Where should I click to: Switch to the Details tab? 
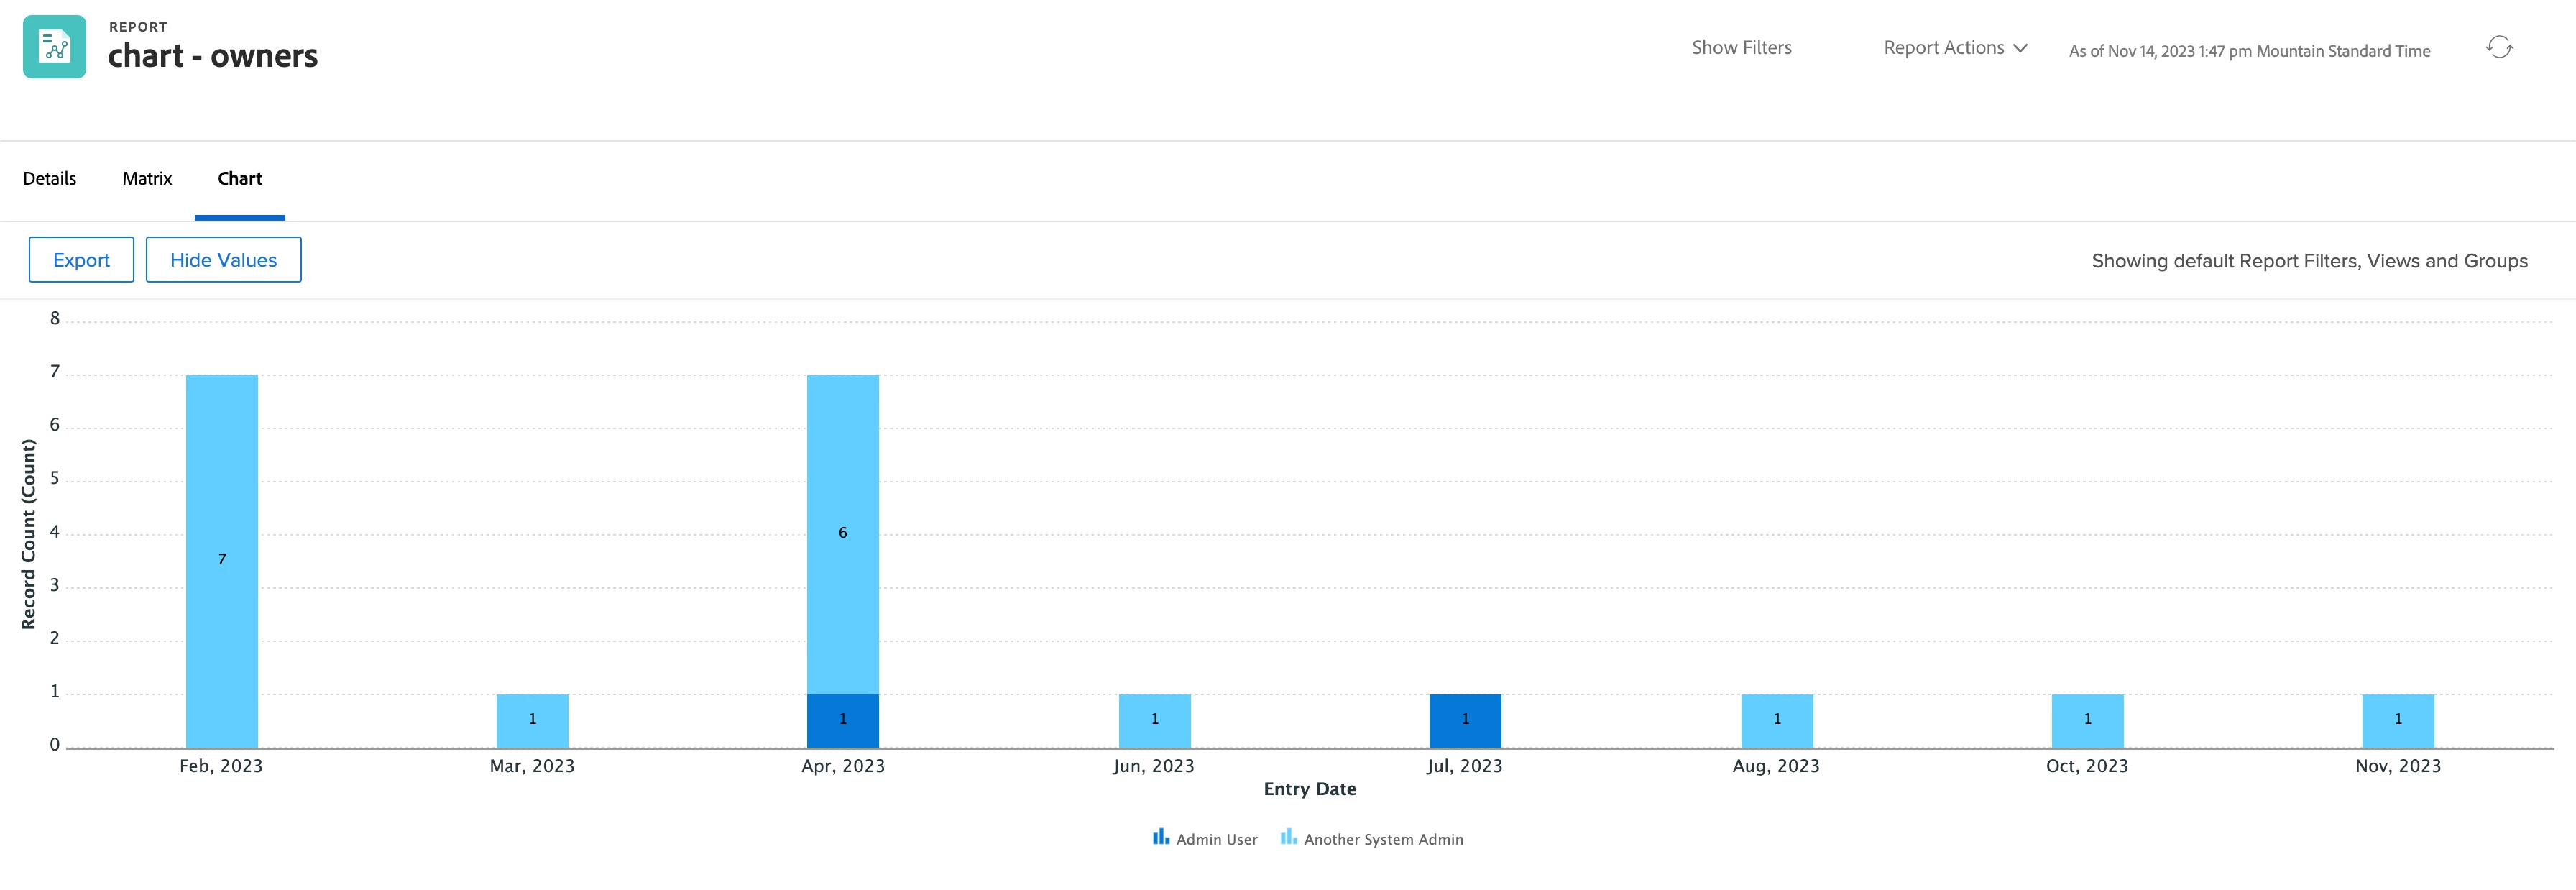50,179
